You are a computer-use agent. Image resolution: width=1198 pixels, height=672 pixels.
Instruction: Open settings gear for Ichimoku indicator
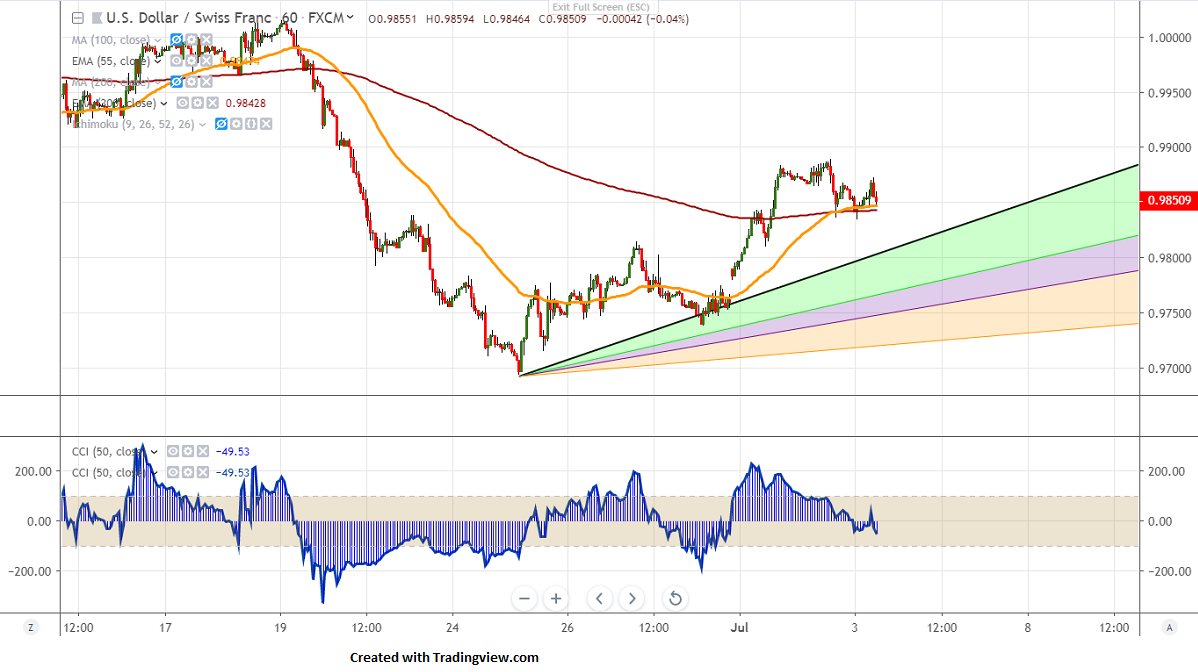coord(237,124)
